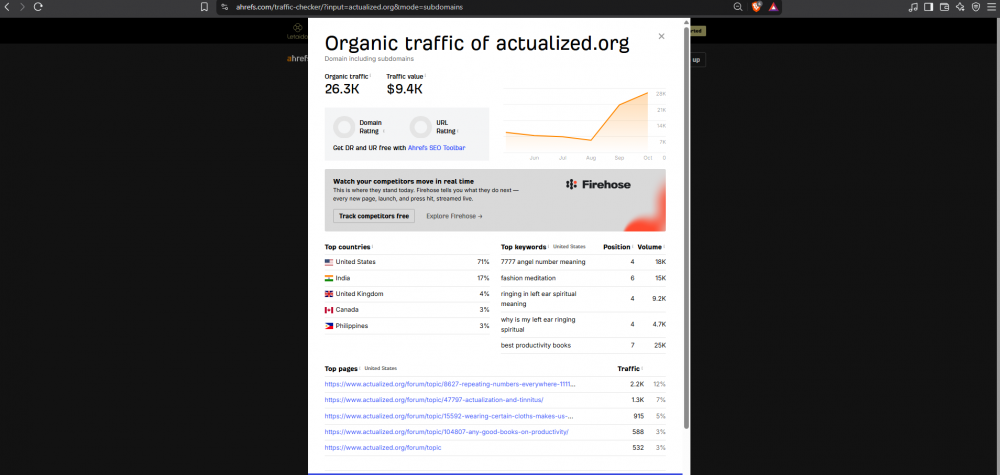Open the actualization-and-tinnitus forum topic link
The image size is (1000, 475).
pos(434,400)
